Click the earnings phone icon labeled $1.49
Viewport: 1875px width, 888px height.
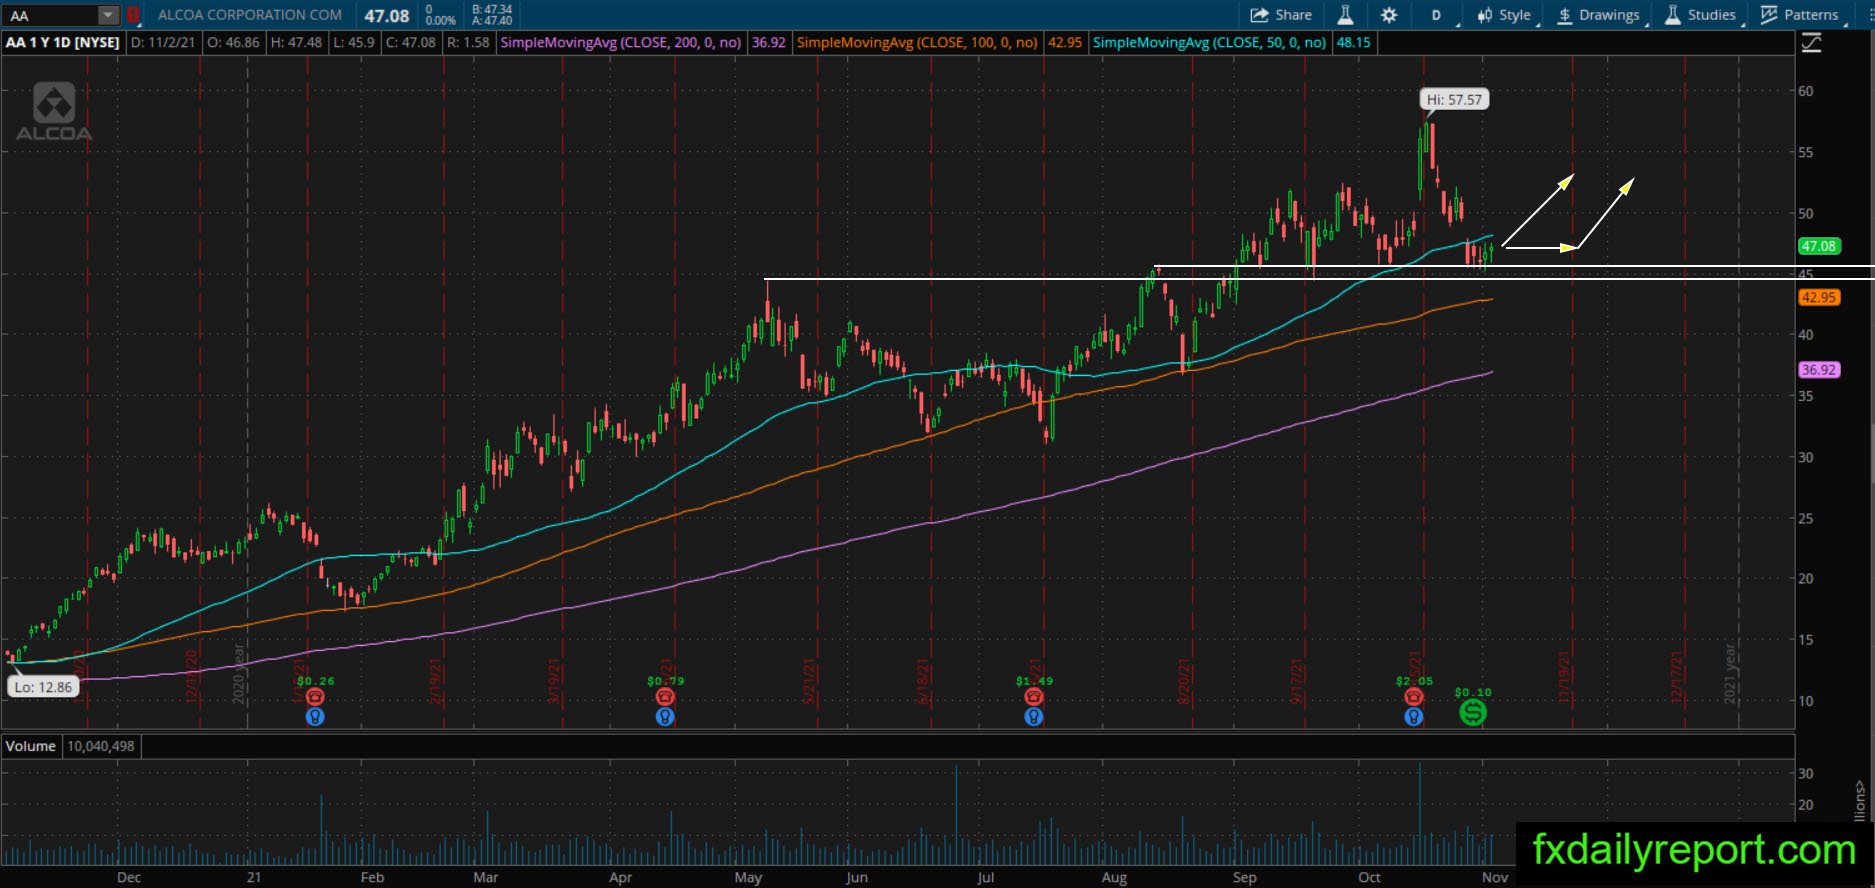(x=1034, y=697)
